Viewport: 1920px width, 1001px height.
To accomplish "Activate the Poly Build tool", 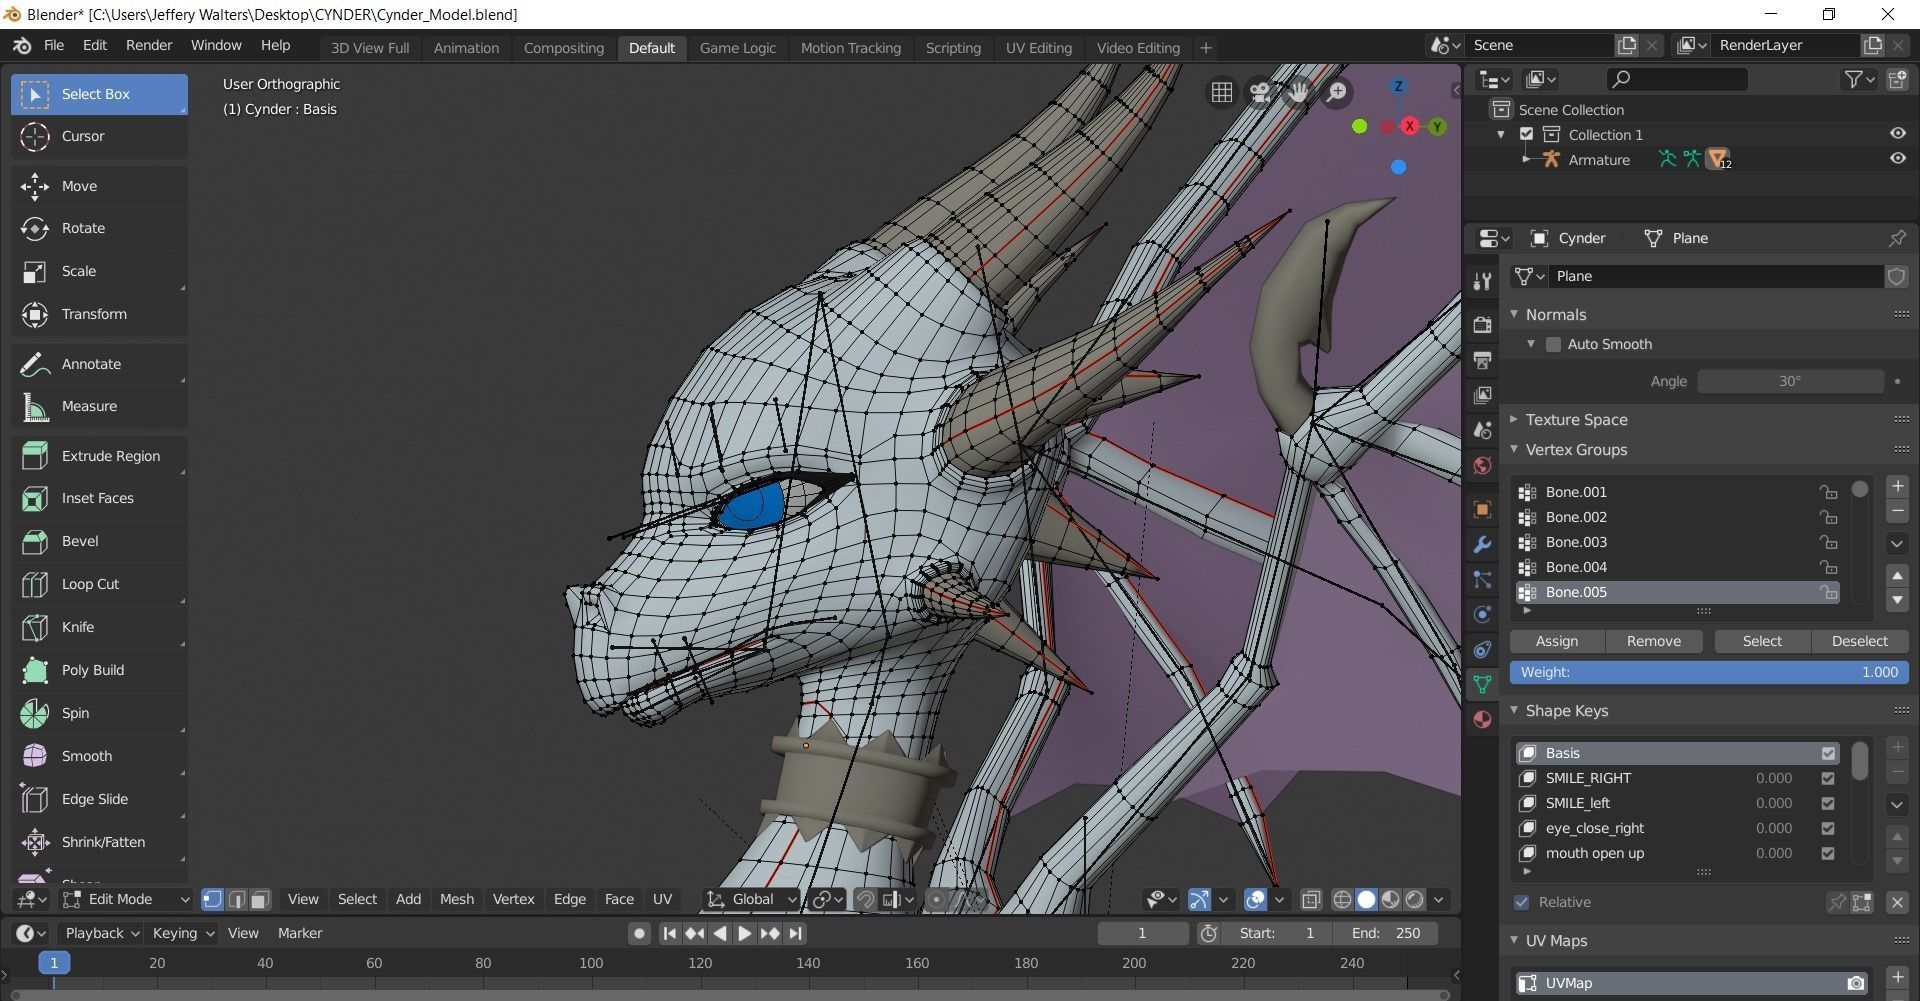I will [x=99, y=670].
